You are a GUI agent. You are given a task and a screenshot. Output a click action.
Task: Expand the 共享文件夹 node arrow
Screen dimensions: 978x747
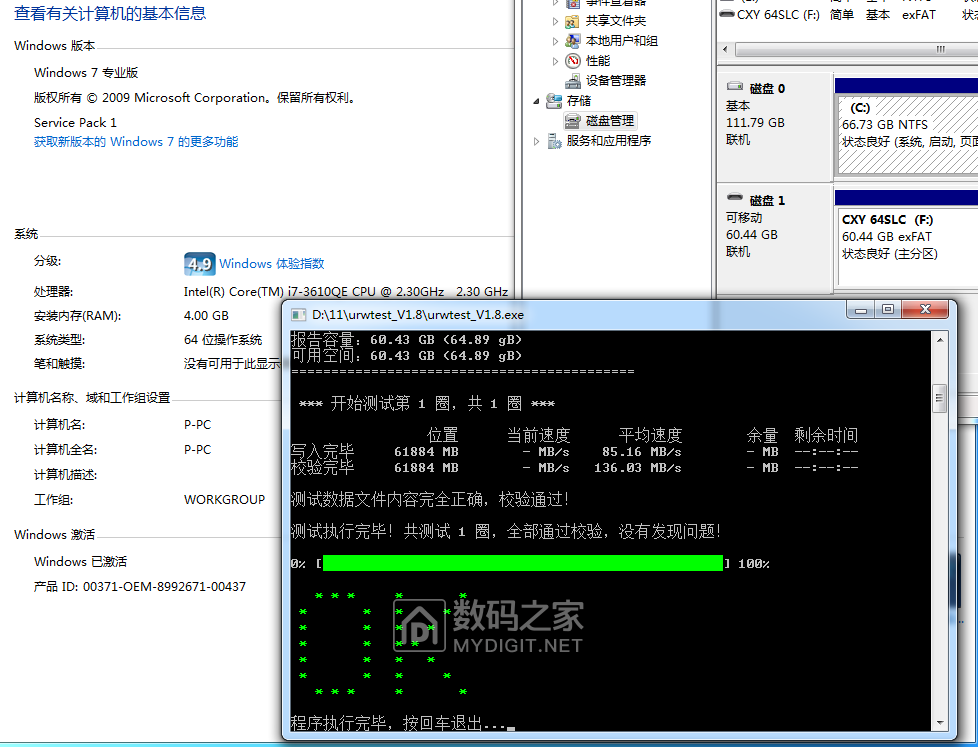(x=555, y=21)
